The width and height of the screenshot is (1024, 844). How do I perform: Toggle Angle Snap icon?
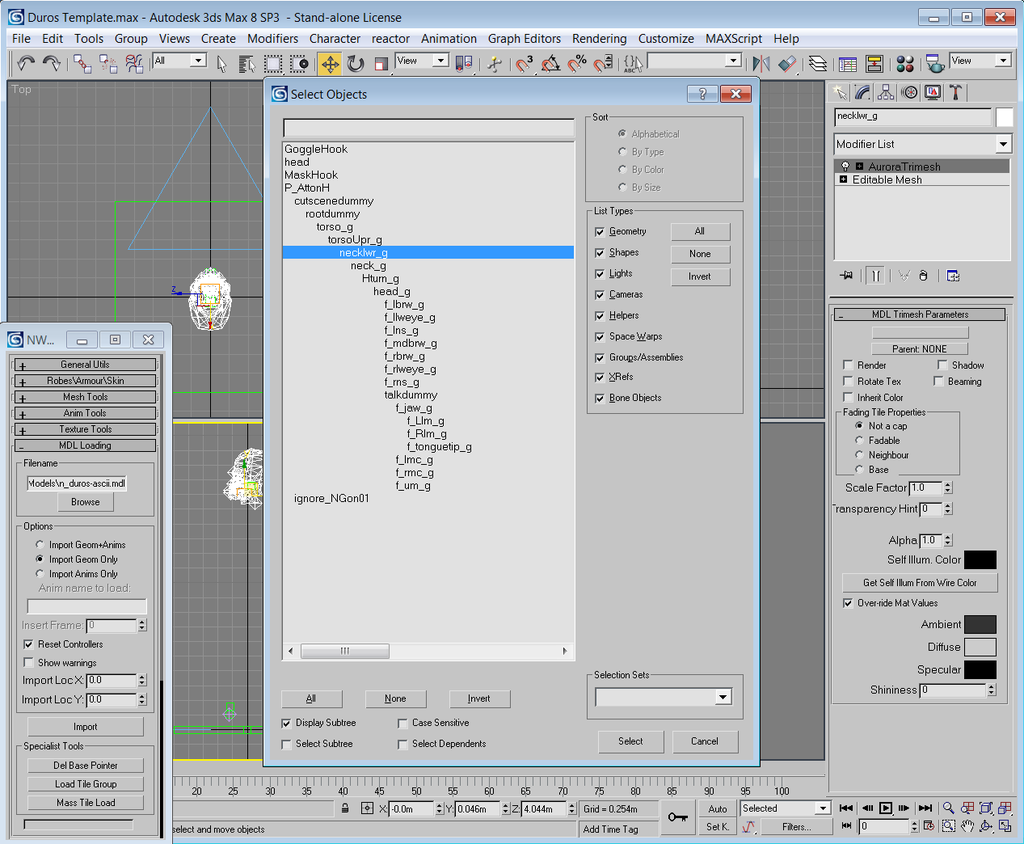point(551,63)
